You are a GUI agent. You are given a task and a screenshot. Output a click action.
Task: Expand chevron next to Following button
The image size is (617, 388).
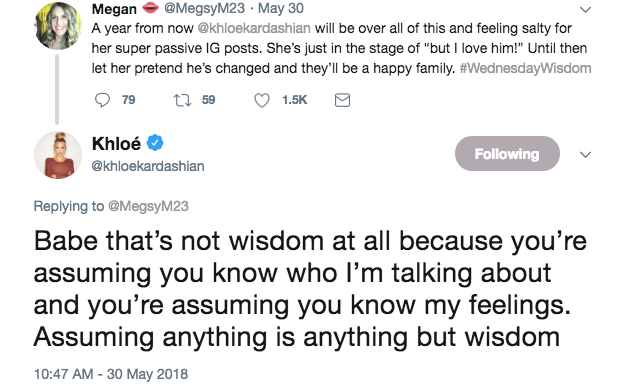586,154
